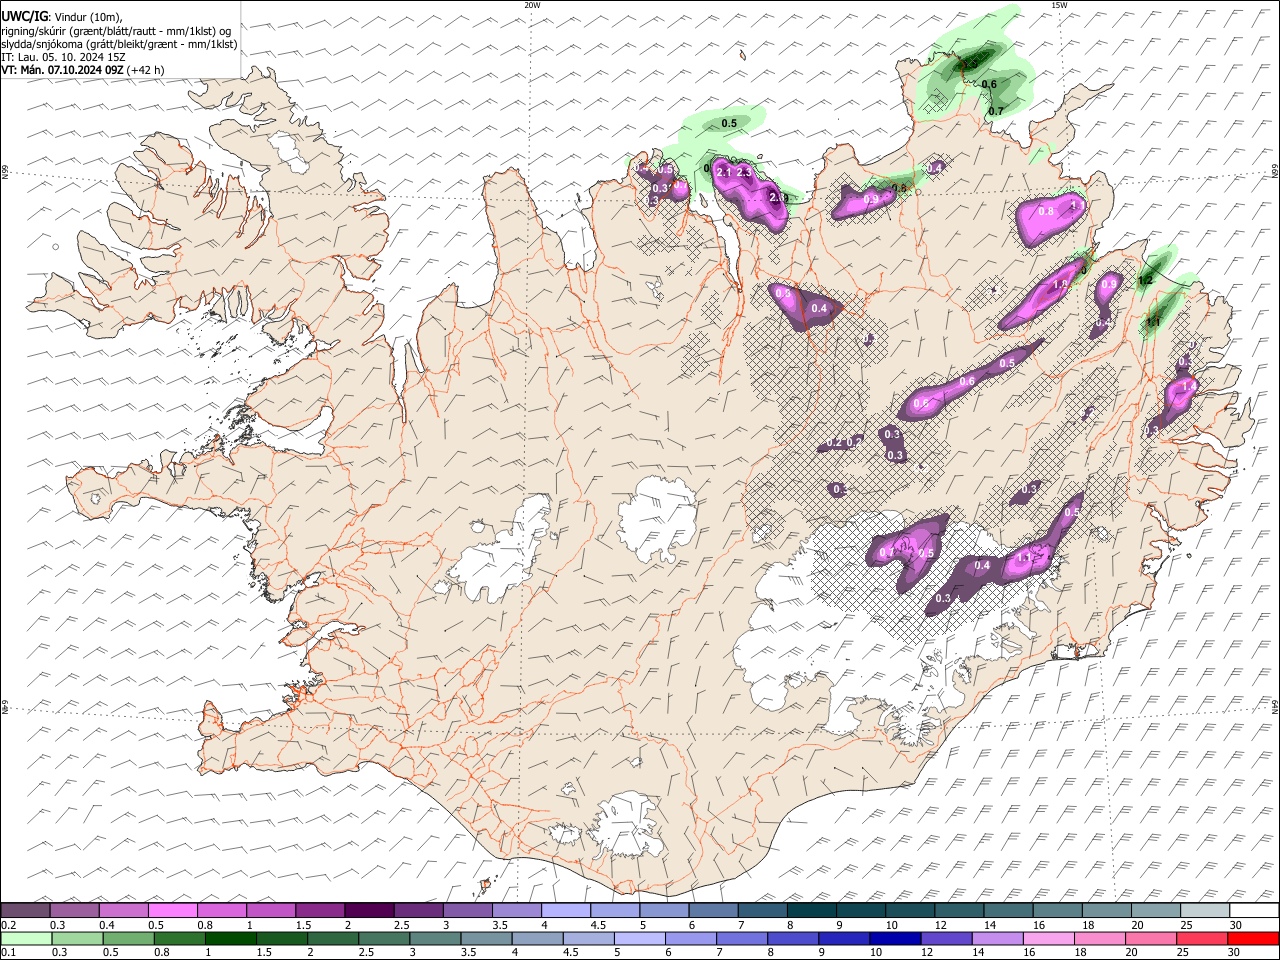
Task: Click the lavender swatch above the upper-row label 4
Action: [566, 911]
